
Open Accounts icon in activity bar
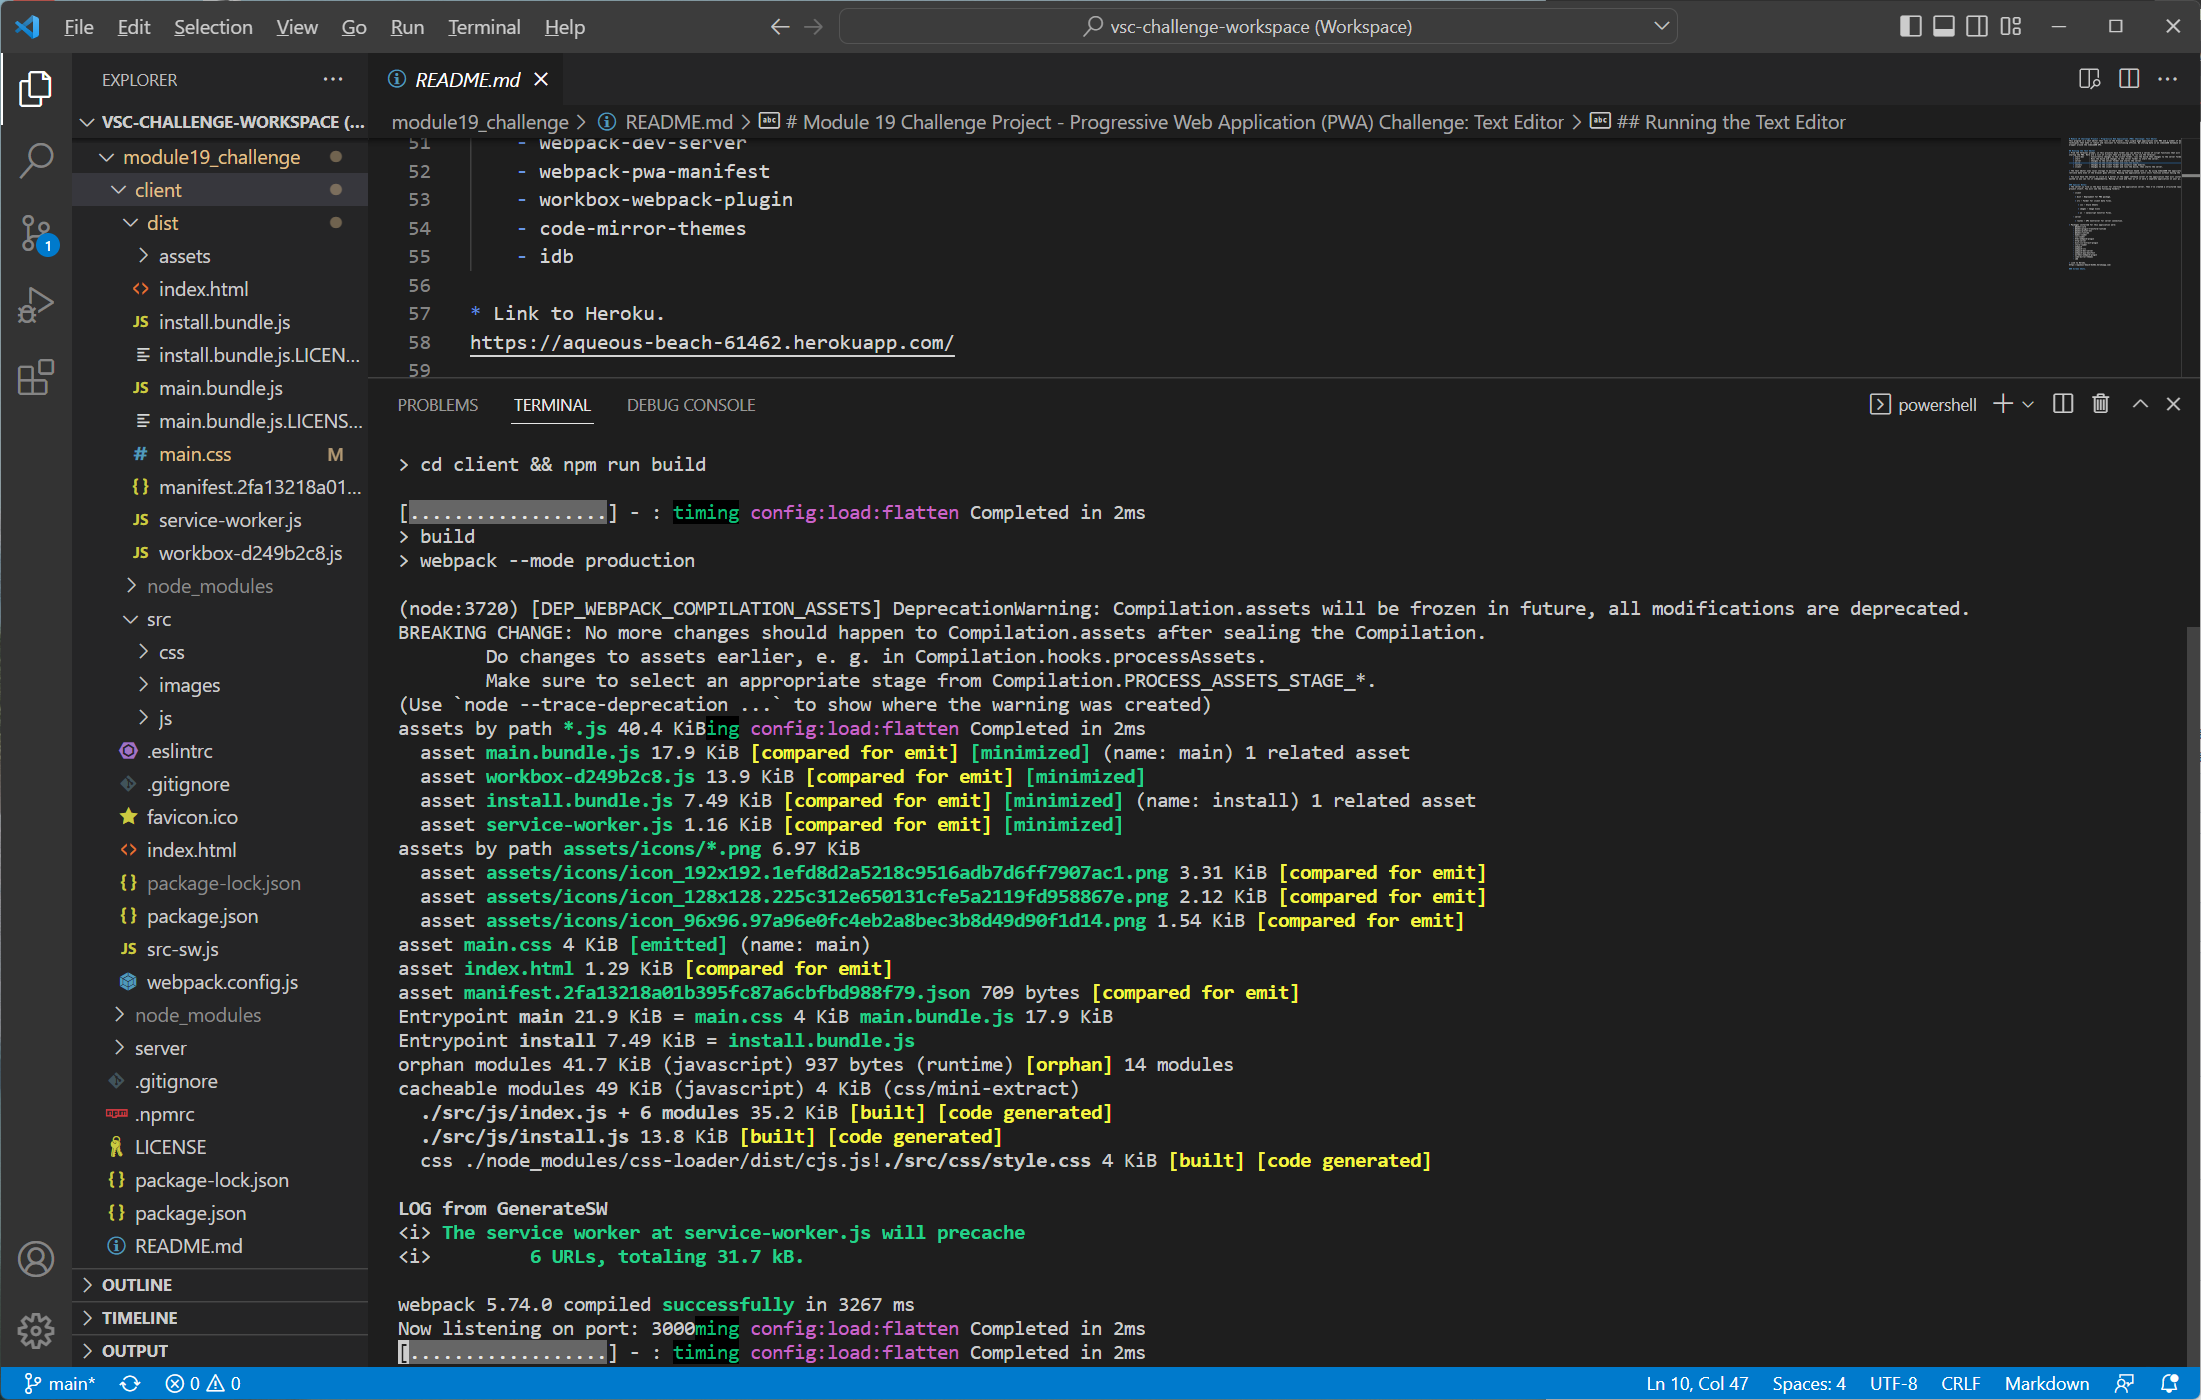tap(36, 1259)
